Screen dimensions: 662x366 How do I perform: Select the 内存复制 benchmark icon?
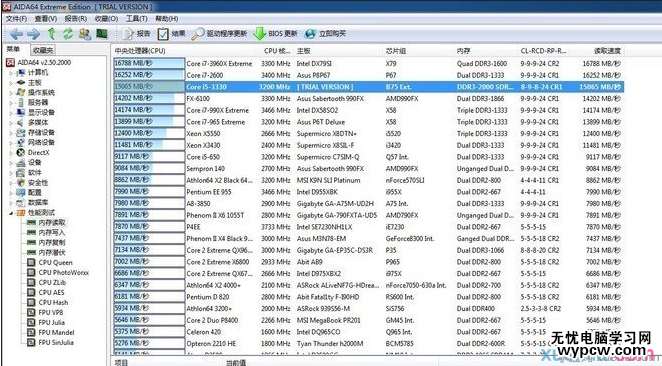point(31,243)
